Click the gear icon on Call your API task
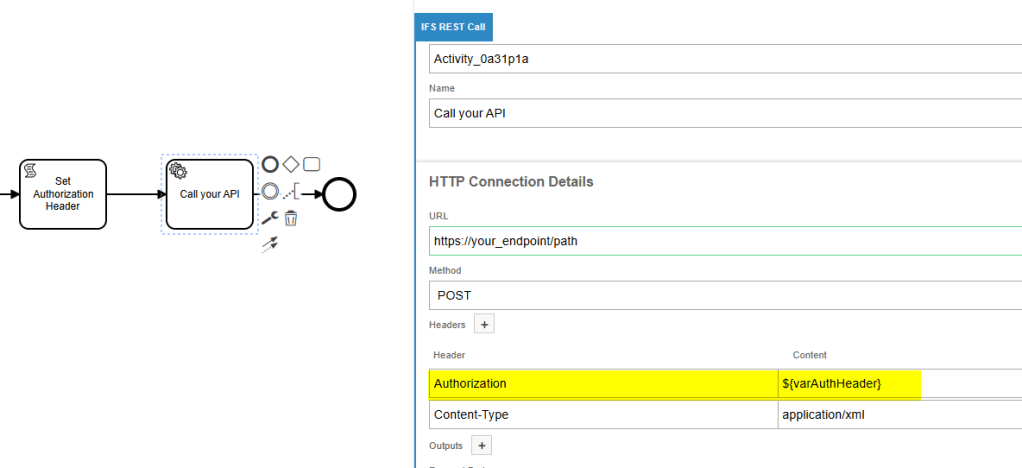Viewport: 1022px width, 468px height. pos(179,170)
